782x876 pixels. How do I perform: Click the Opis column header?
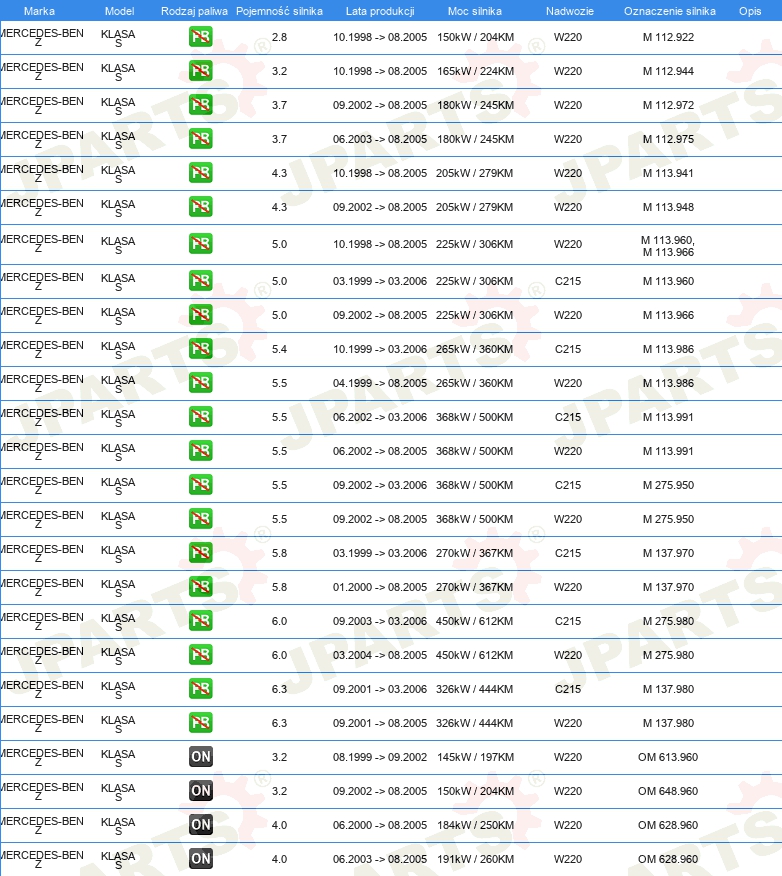tap(750, 11)
